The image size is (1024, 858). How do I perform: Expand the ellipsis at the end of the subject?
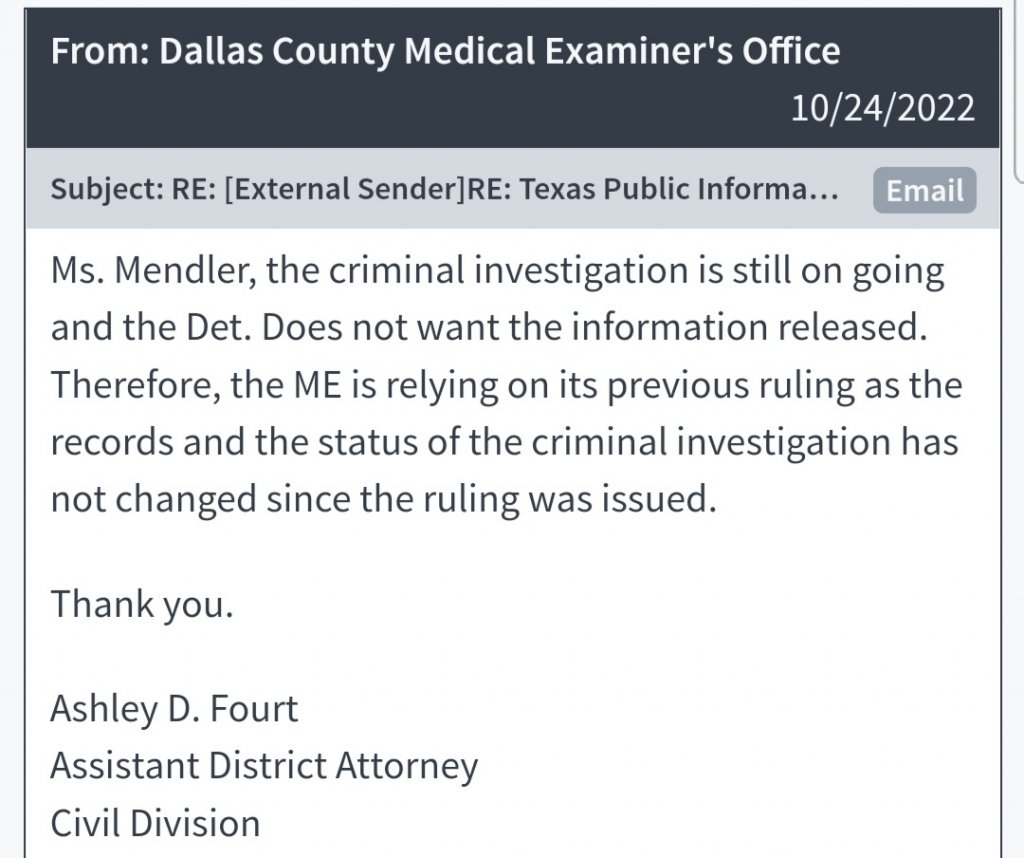coord(822,190)
